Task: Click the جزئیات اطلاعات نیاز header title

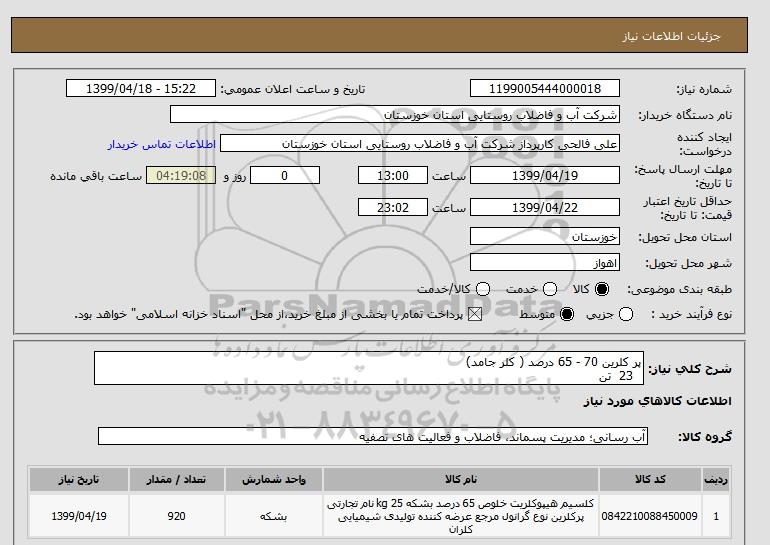Action: click(x=671, y=37)
